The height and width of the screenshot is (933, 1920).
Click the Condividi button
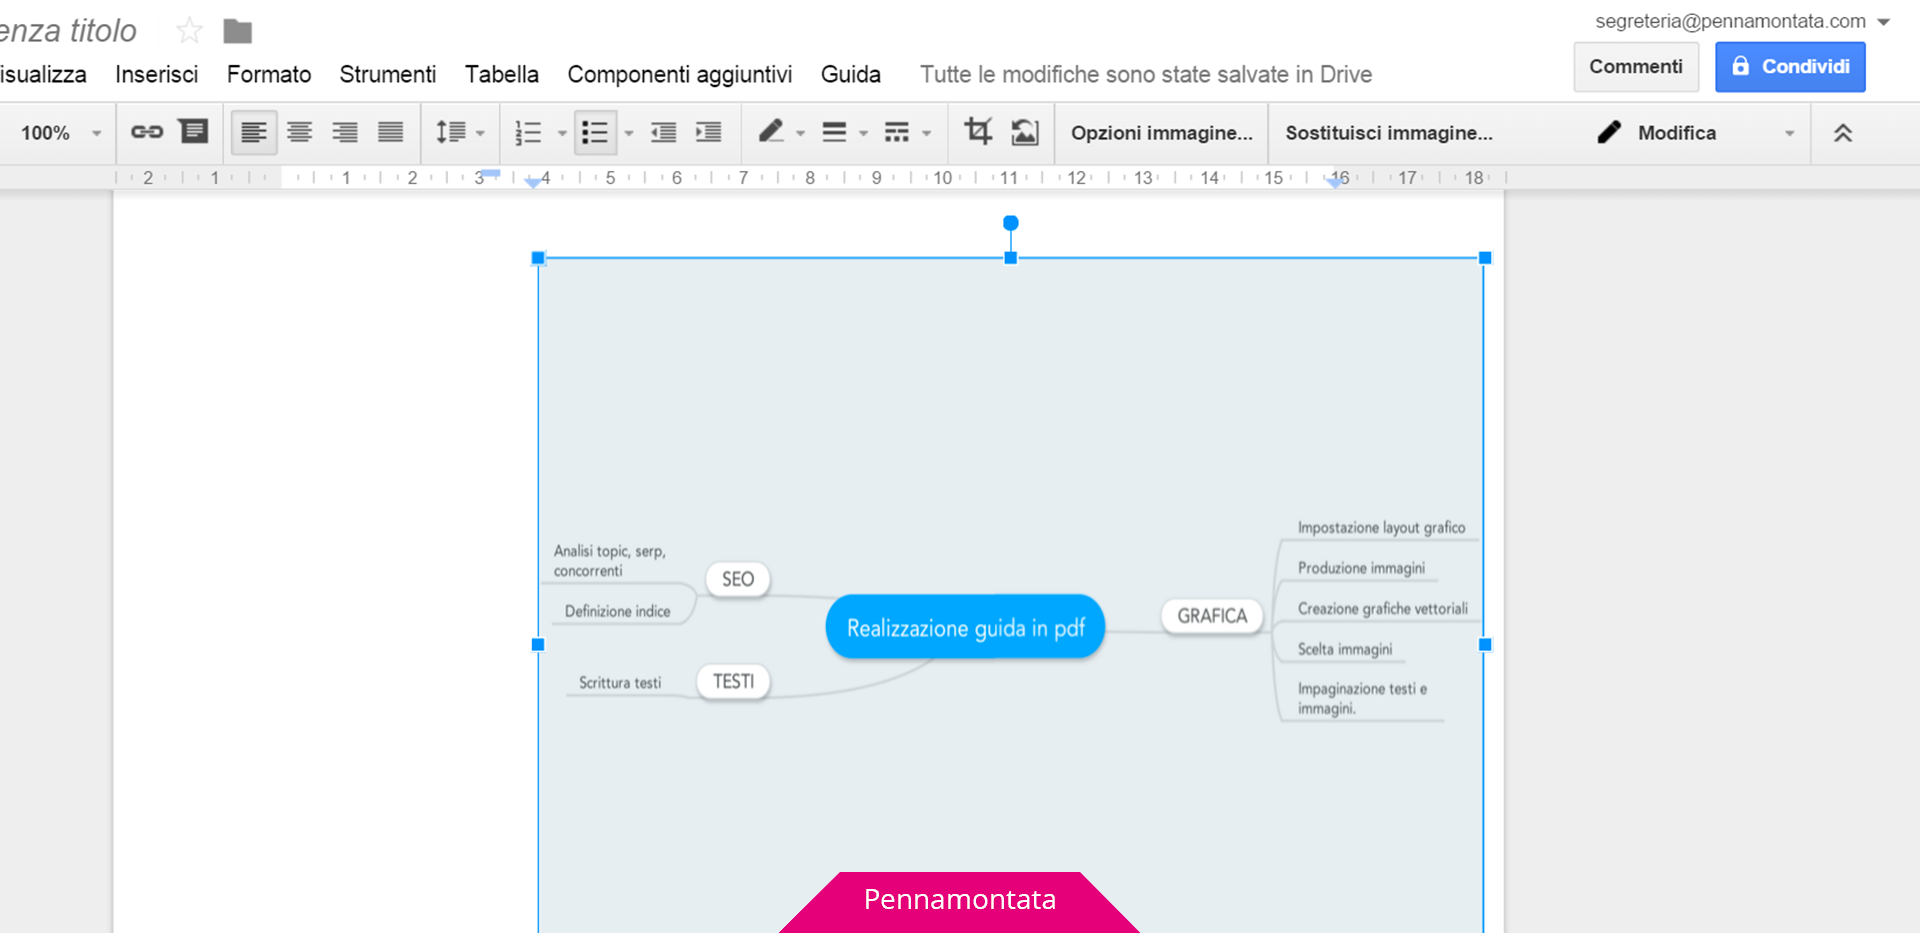click(1790, 66)
